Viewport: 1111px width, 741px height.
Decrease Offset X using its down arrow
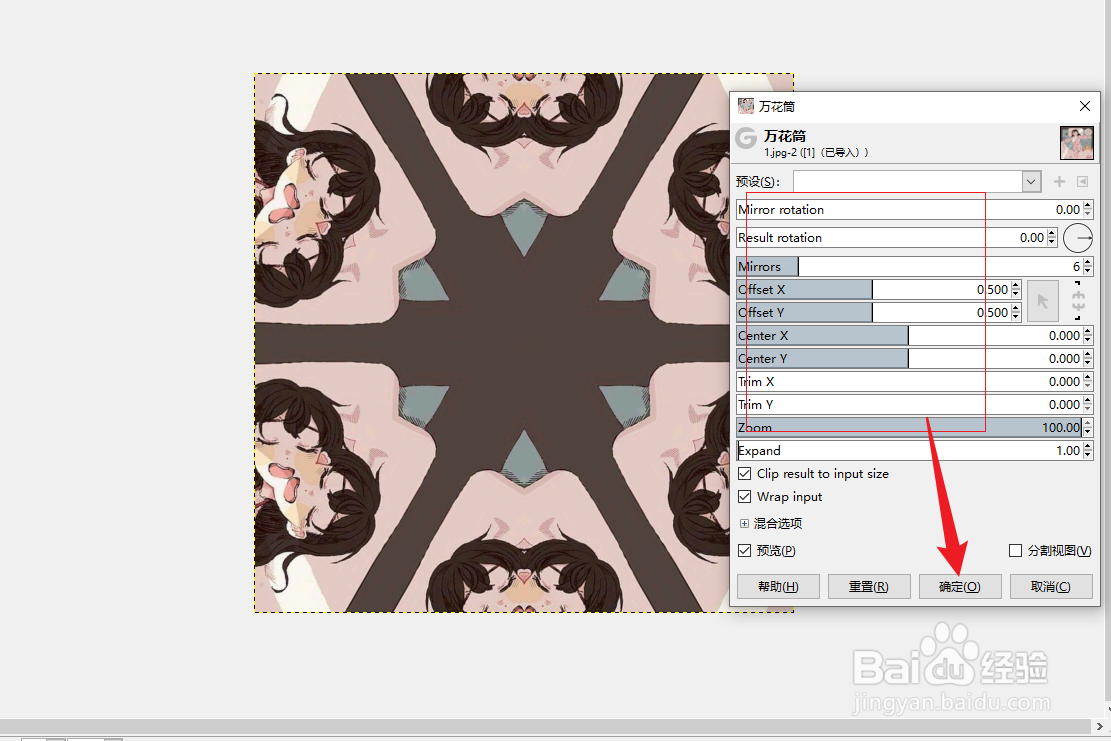pos(1016,294)
